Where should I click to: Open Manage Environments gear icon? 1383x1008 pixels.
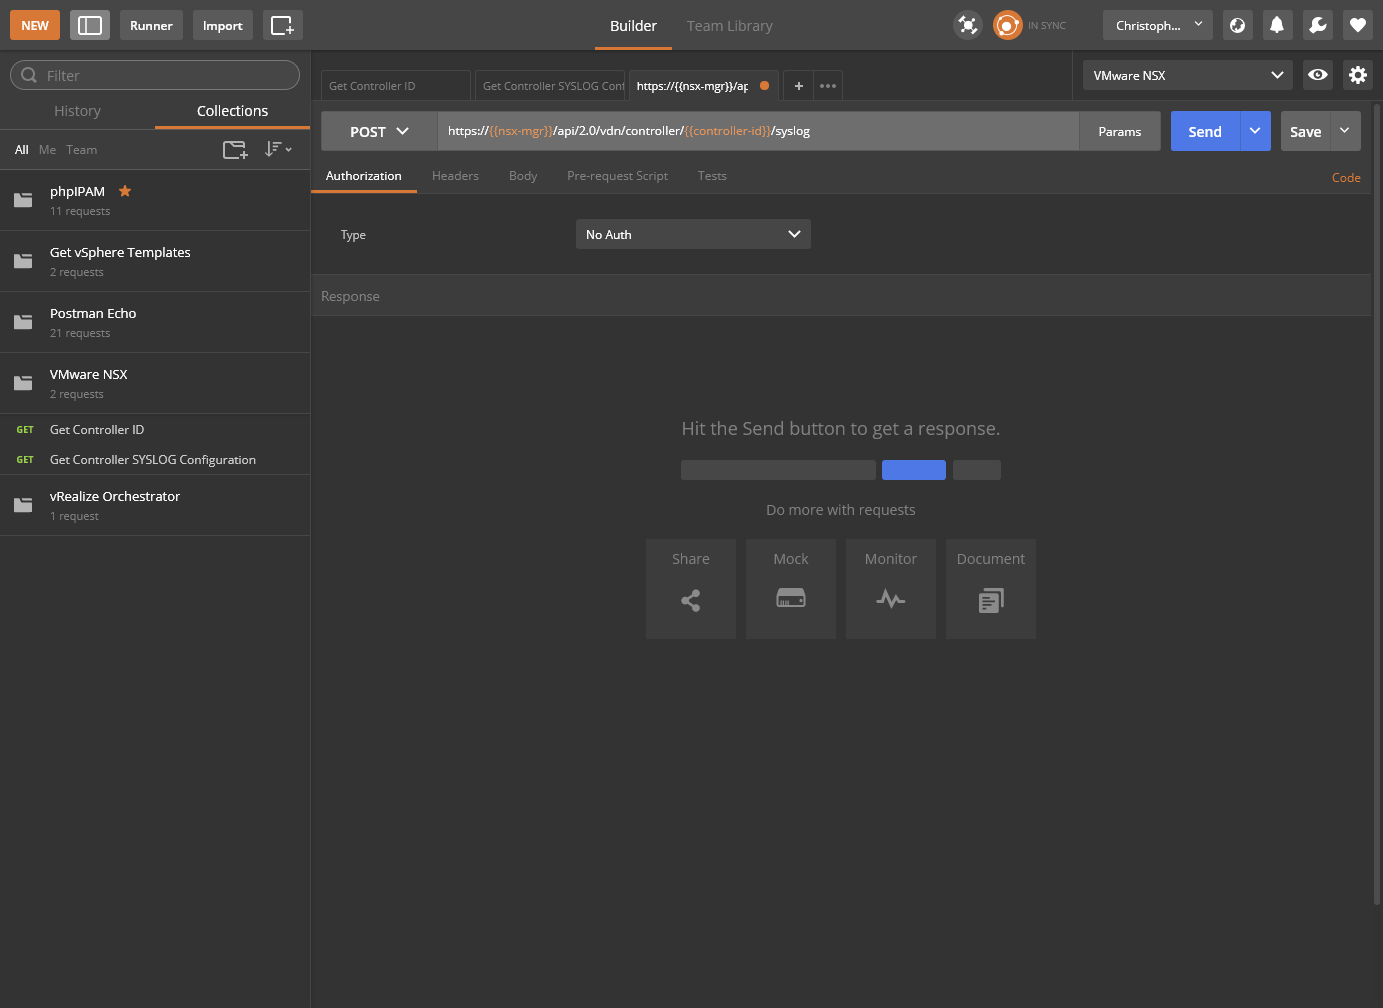(1357, 75)
